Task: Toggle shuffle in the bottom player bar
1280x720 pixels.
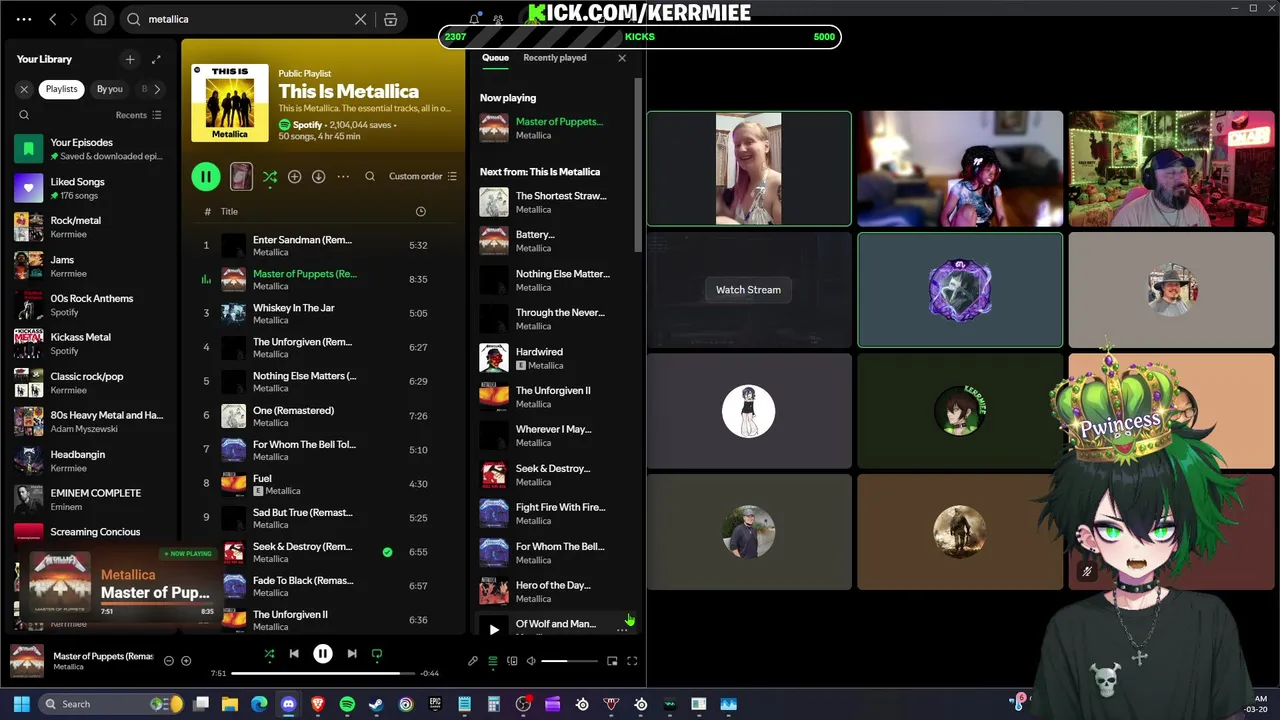Action: 269,654
